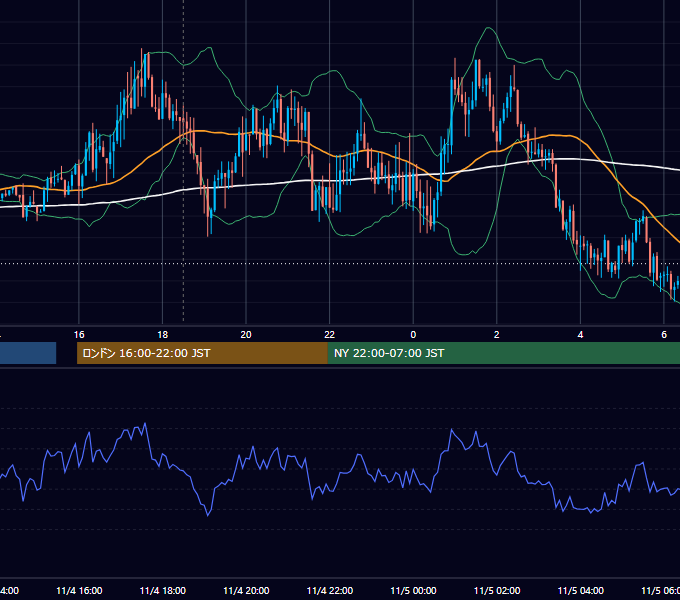This screenshot has height=600, width=680.
Task: Click the NY 22:00-07:00 JST session bar
Action: click(503, 353)
